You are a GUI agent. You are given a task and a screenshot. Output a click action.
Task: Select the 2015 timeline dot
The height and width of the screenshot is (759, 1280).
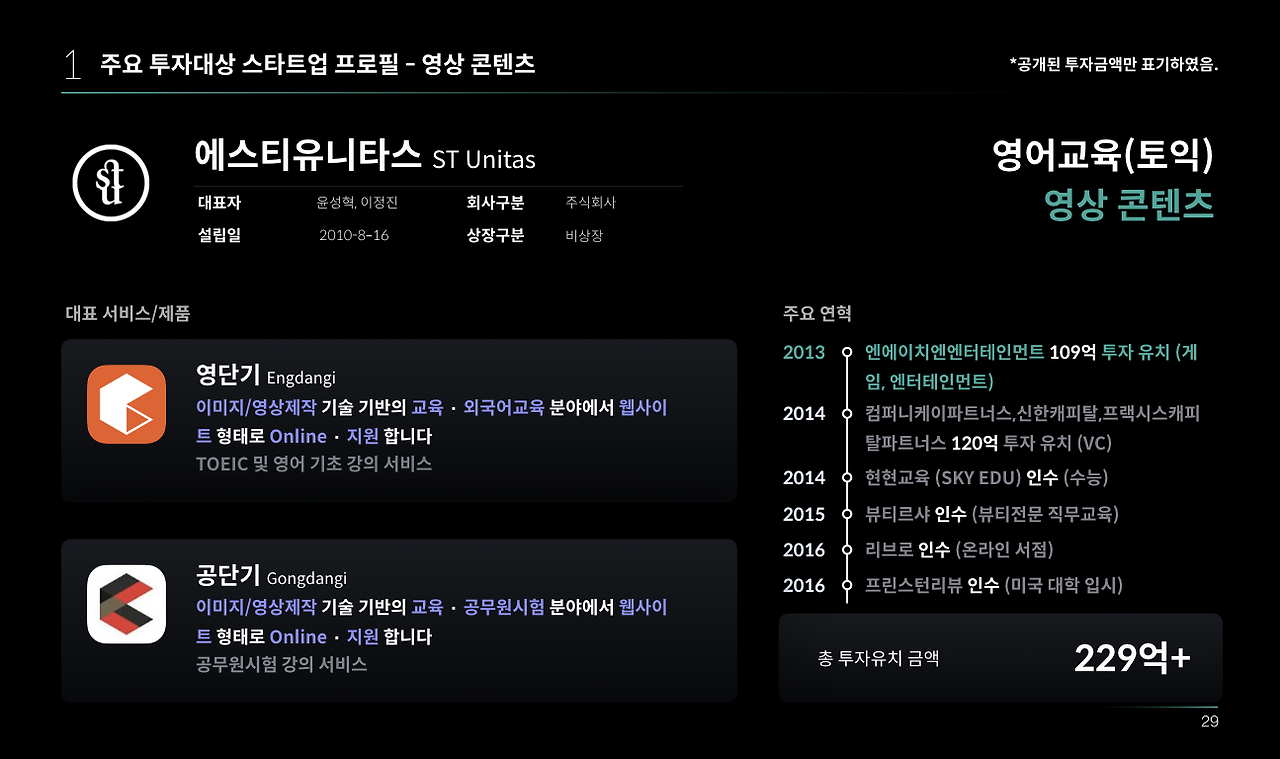(847, 514)
